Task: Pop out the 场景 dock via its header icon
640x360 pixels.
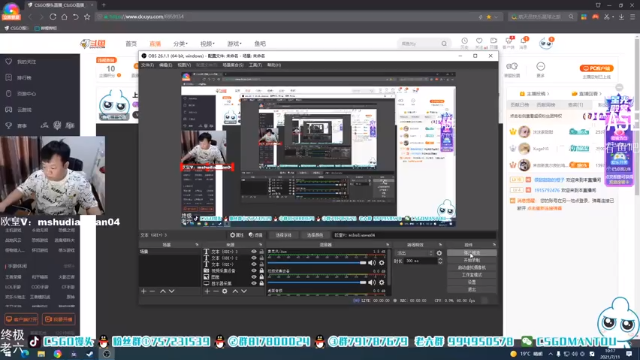Action: click(x=197, y=244)
